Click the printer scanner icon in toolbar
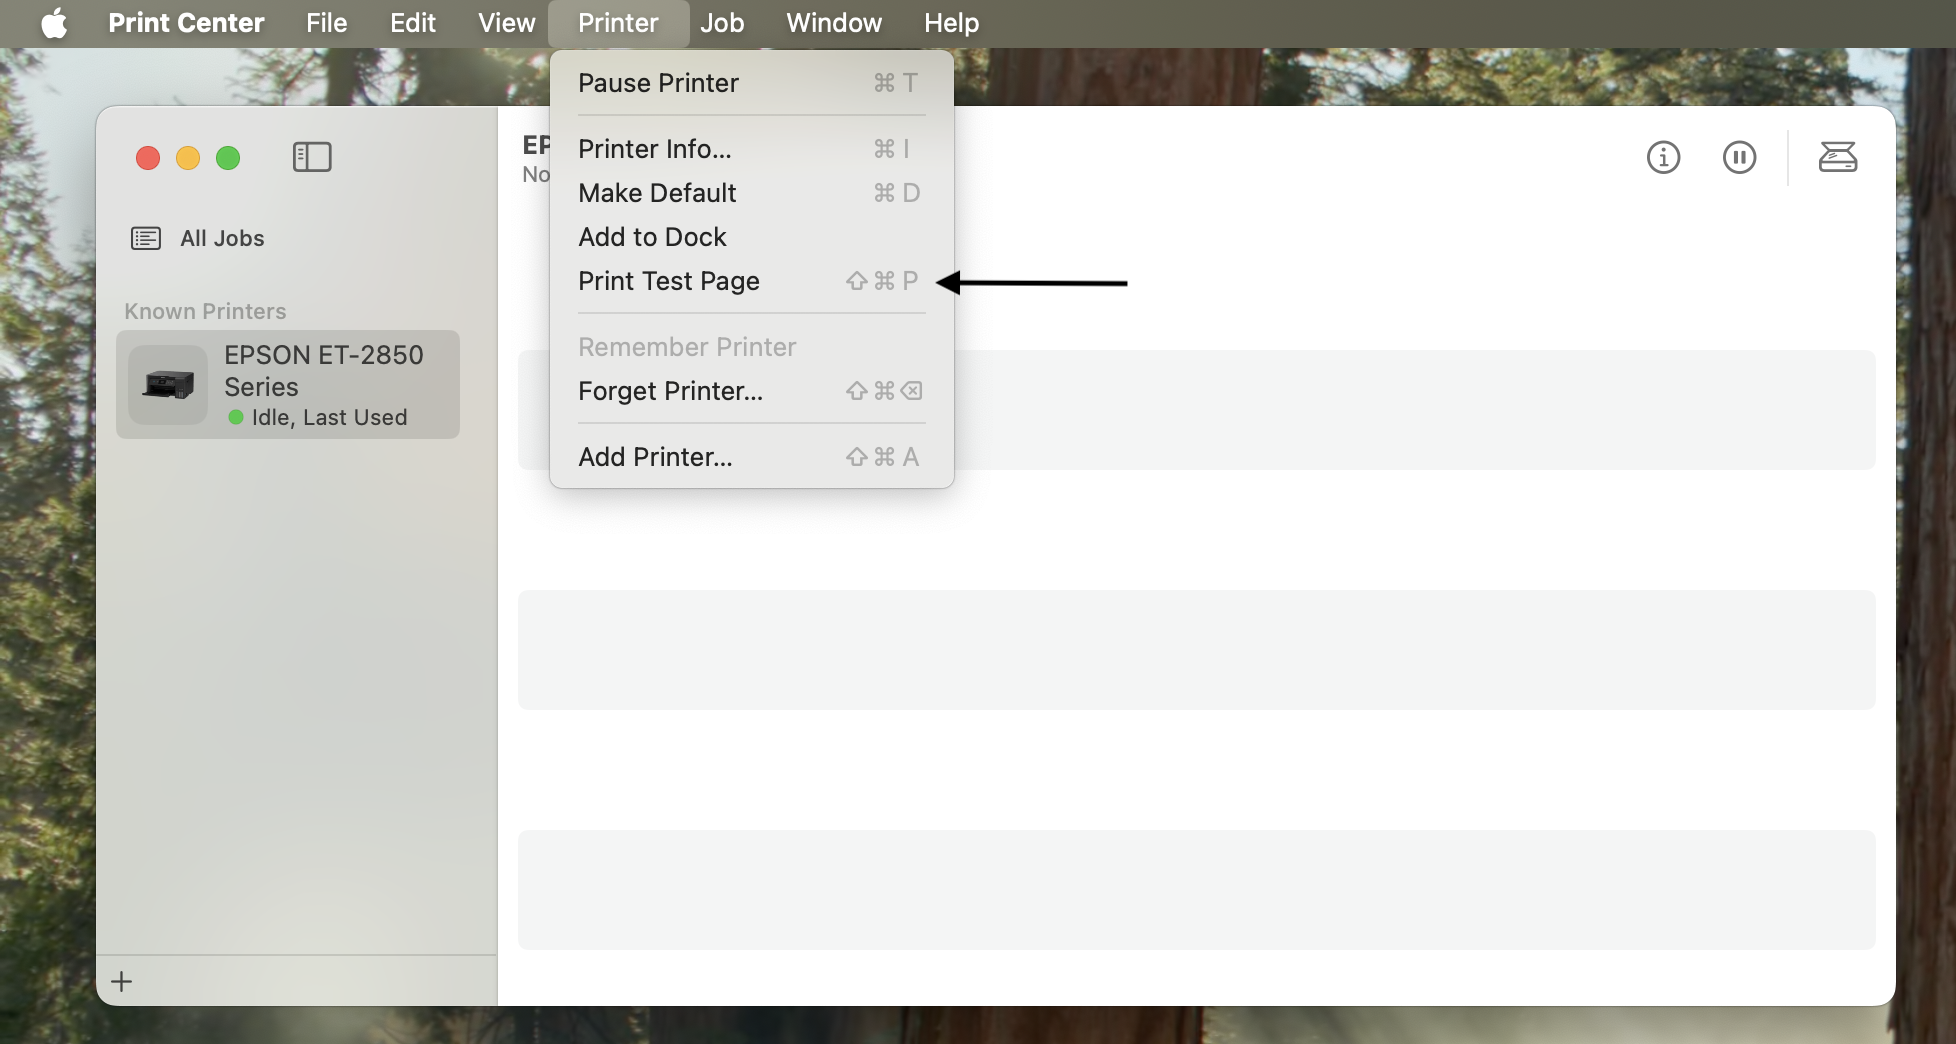The width and height of the screenshot is (1956, 1044). point(1837,157)
